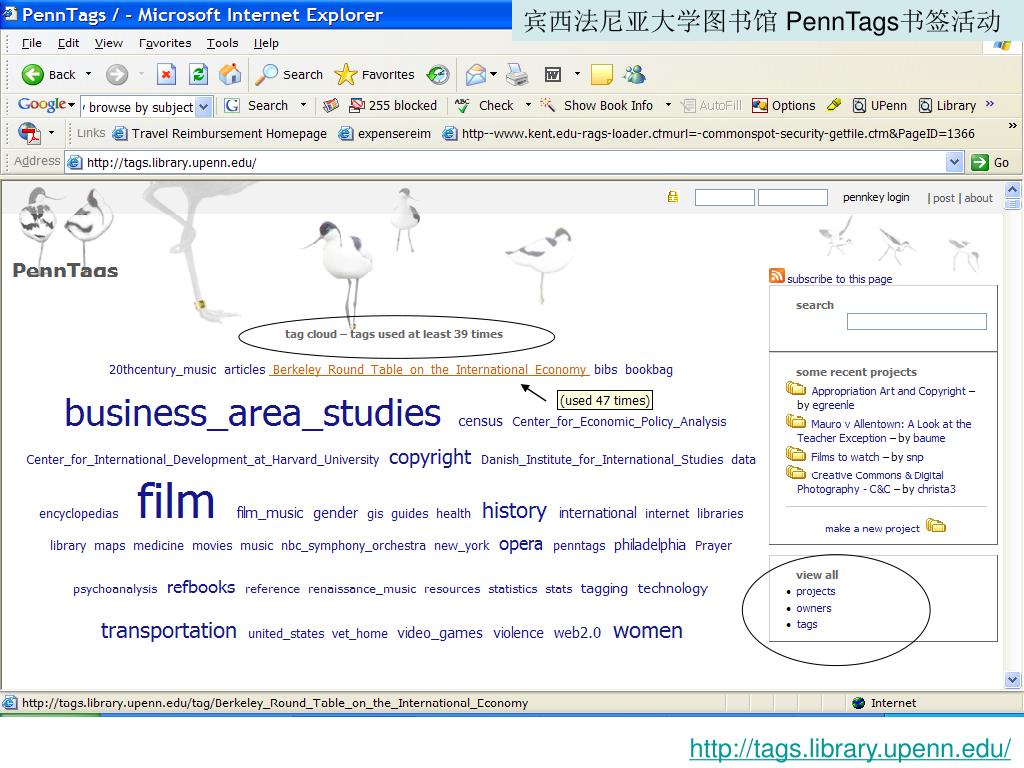Open the Google logo dropdown arrow
Image resolution: width=1024 pixels, height=768 pixels.
71,105
